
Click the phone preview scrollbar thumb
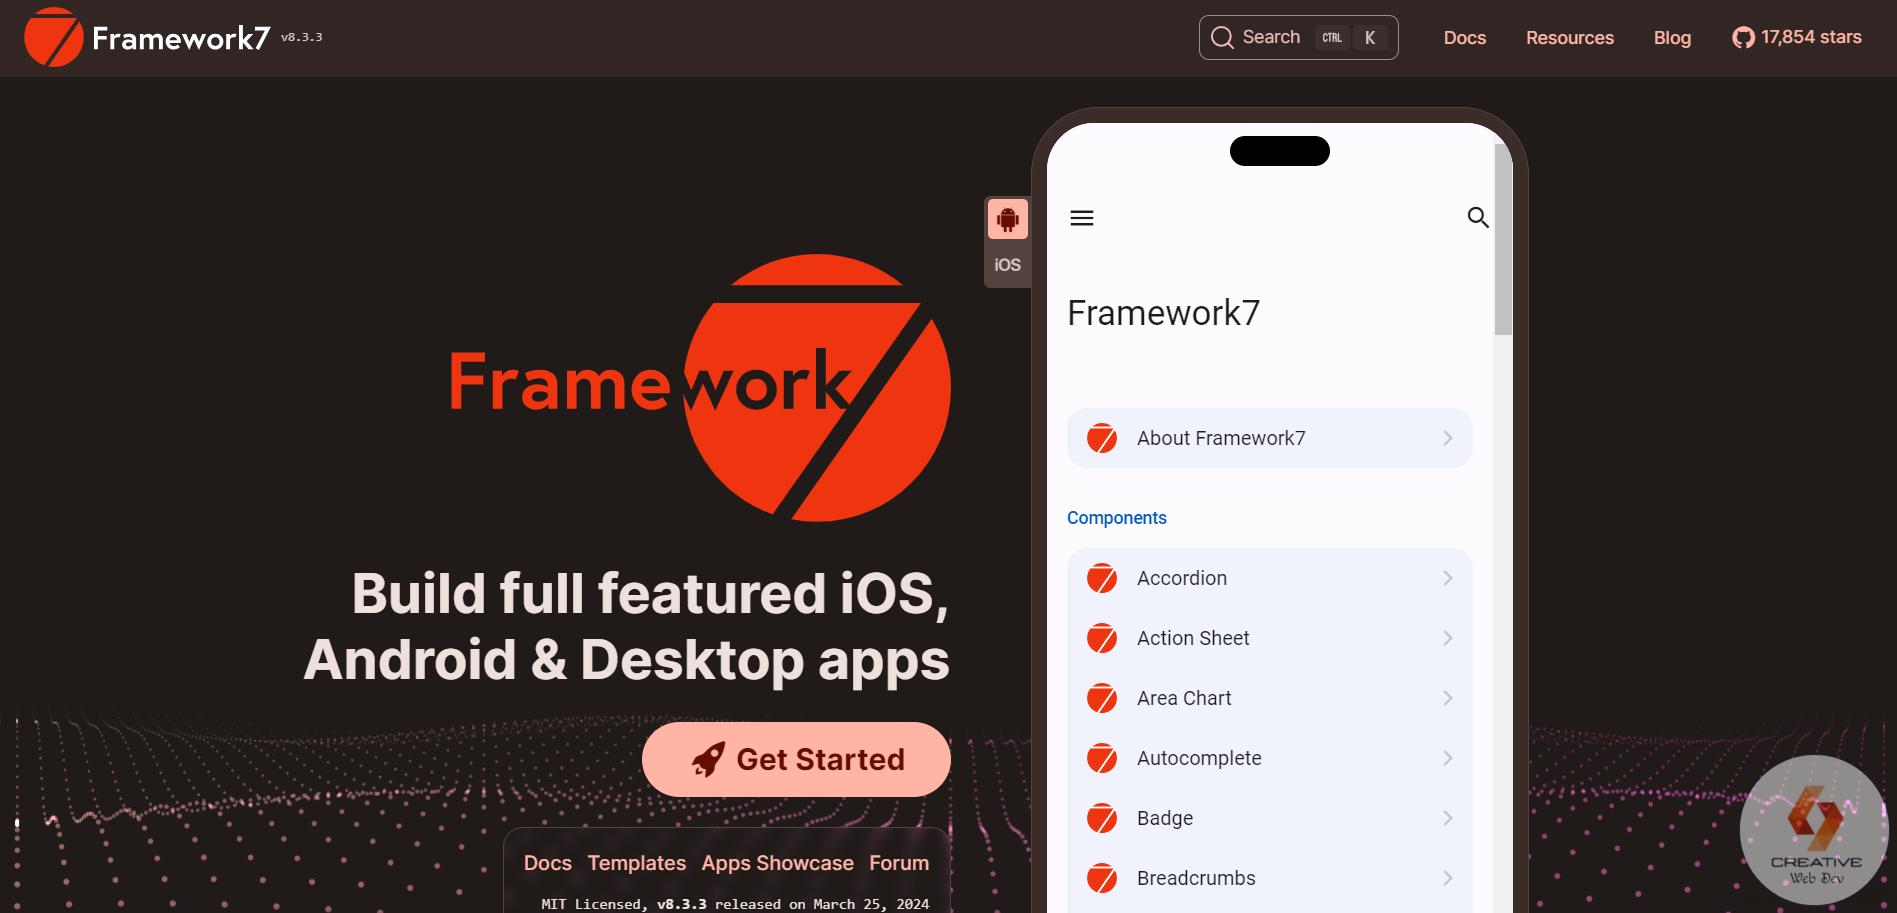click(1503, 240)
